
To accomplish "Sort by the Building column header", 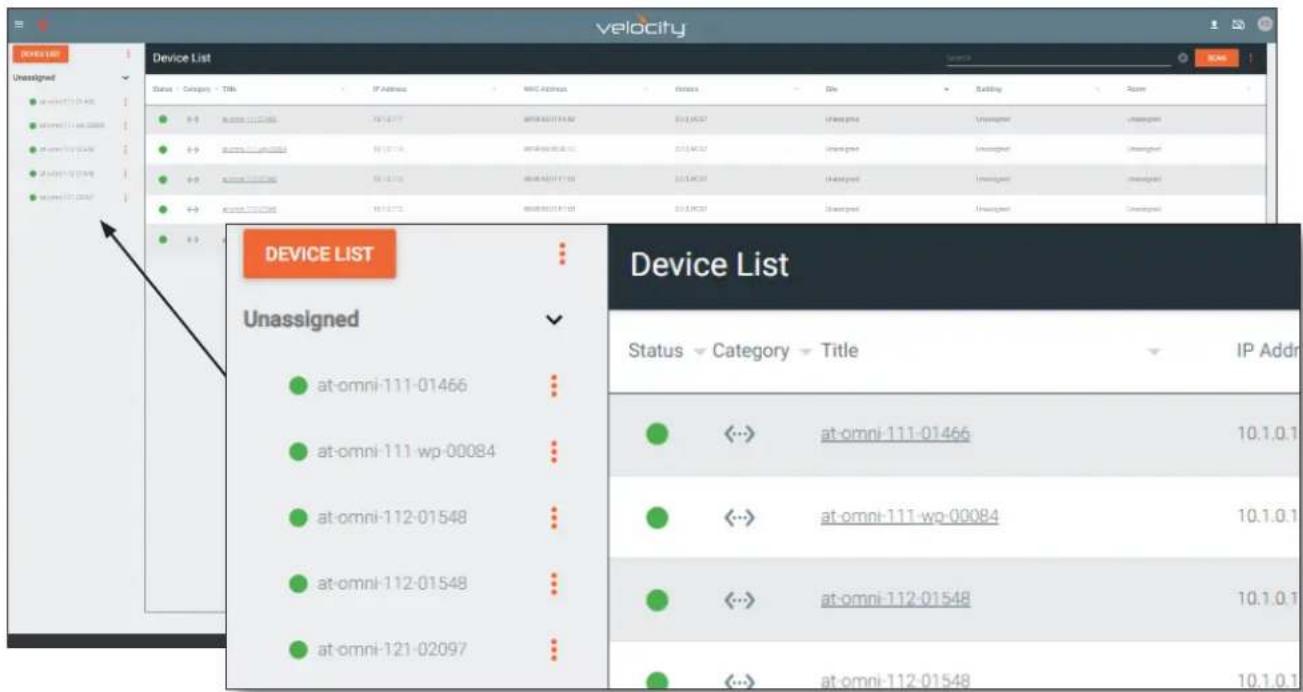I will (x=988, y=89).
